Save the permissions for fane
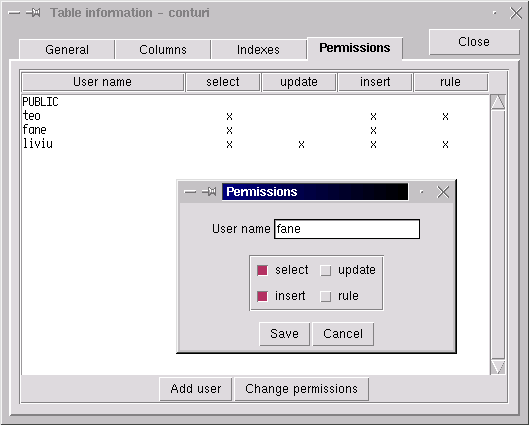Image resolution: width=529 pixels, height=425 pixels. (284, 334)
